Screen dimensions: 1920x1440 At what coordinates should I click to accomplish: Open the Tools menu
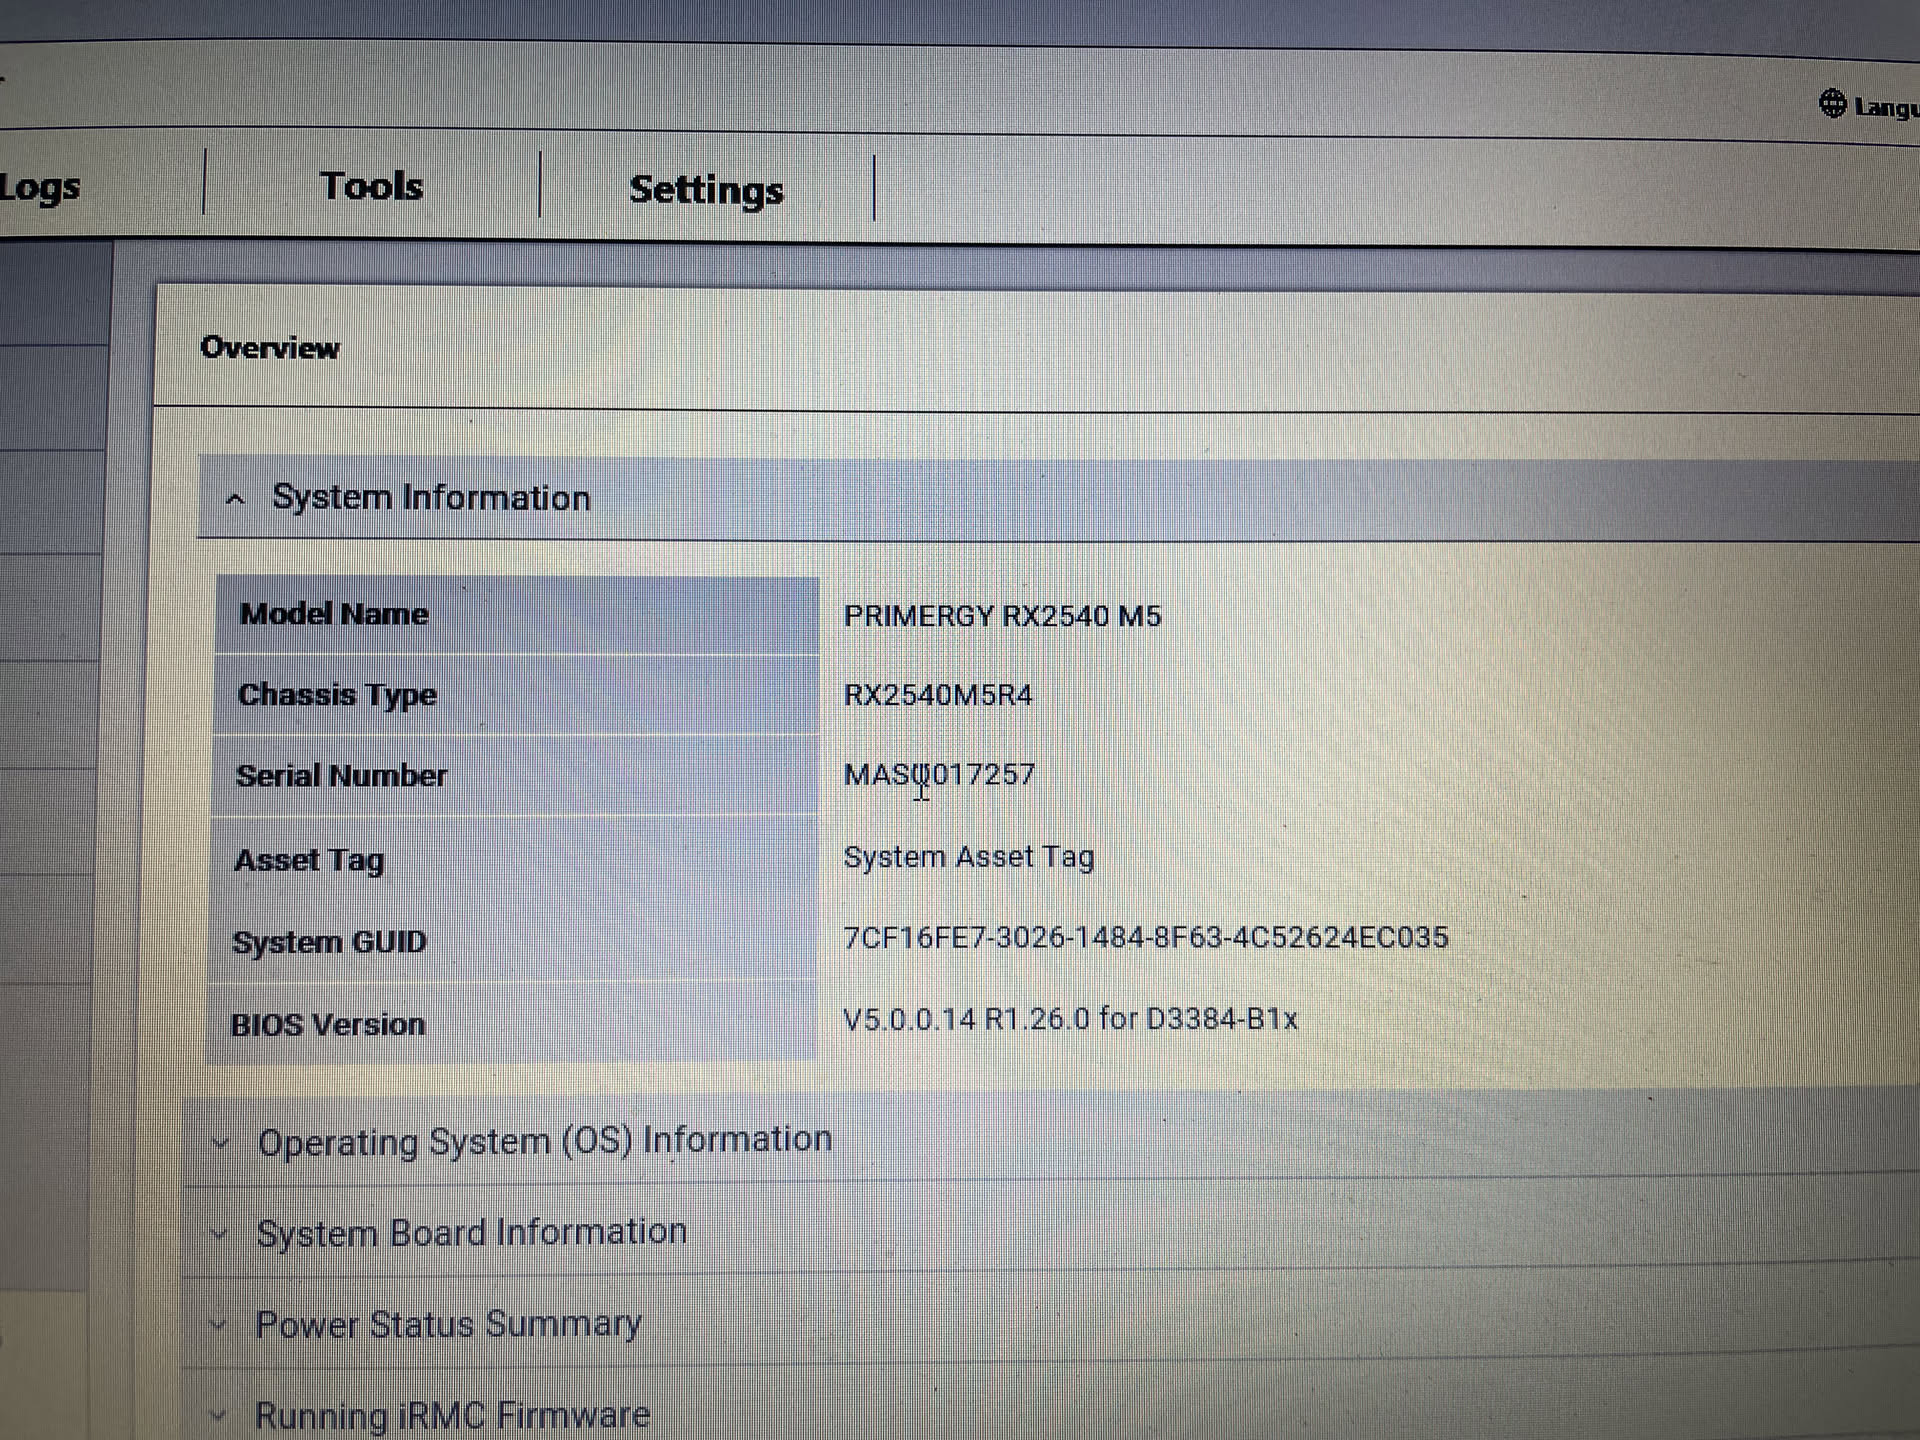tap(371, 186)
